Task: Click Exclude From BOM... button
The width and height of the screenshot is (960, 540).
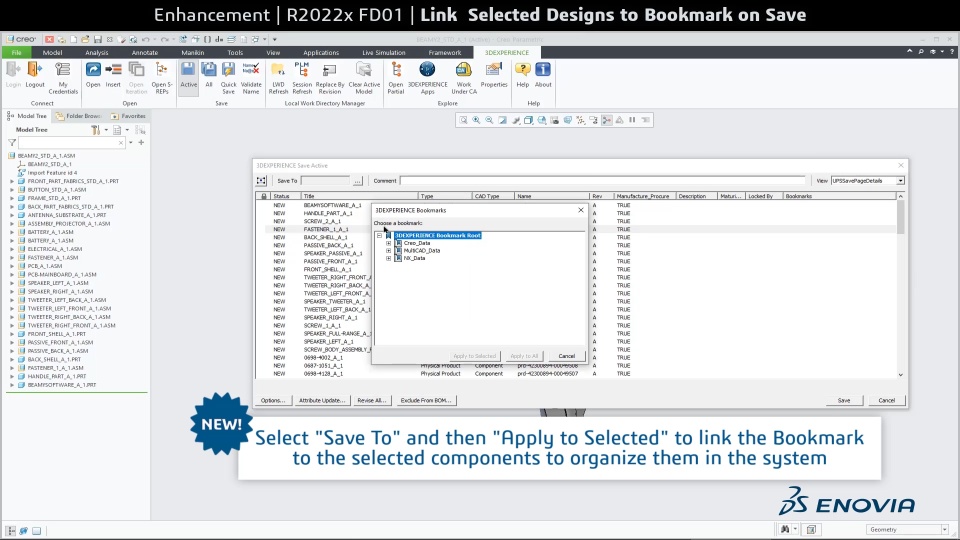Action: coord(426,400)
